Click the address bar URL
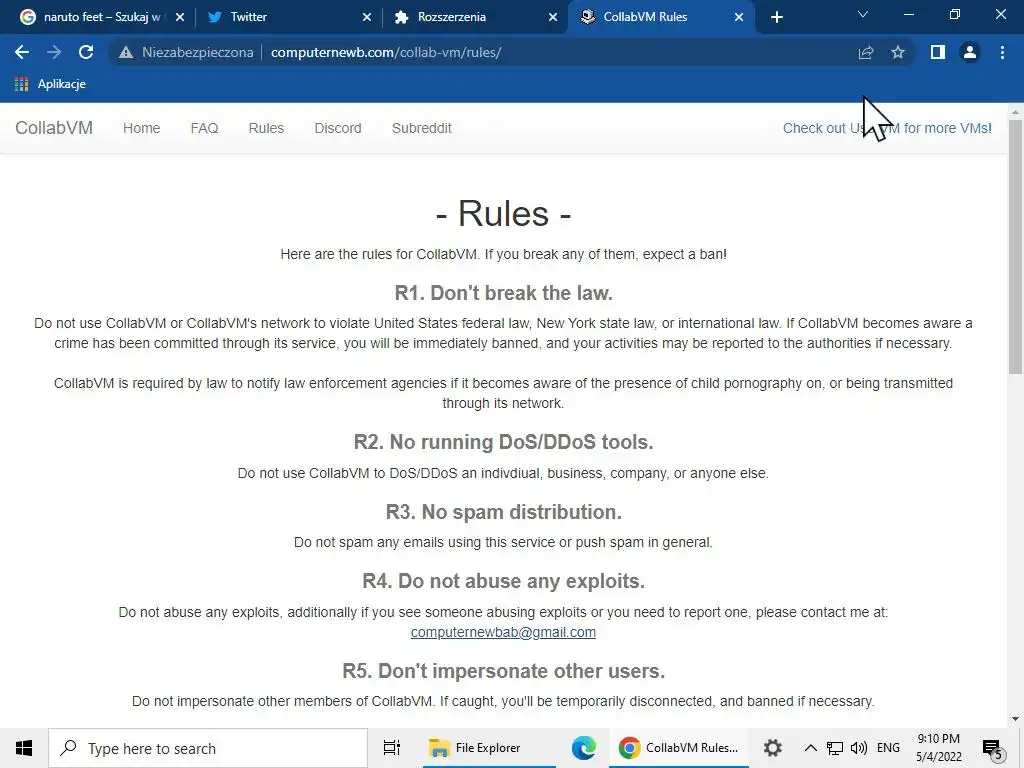 click(386, 52)
